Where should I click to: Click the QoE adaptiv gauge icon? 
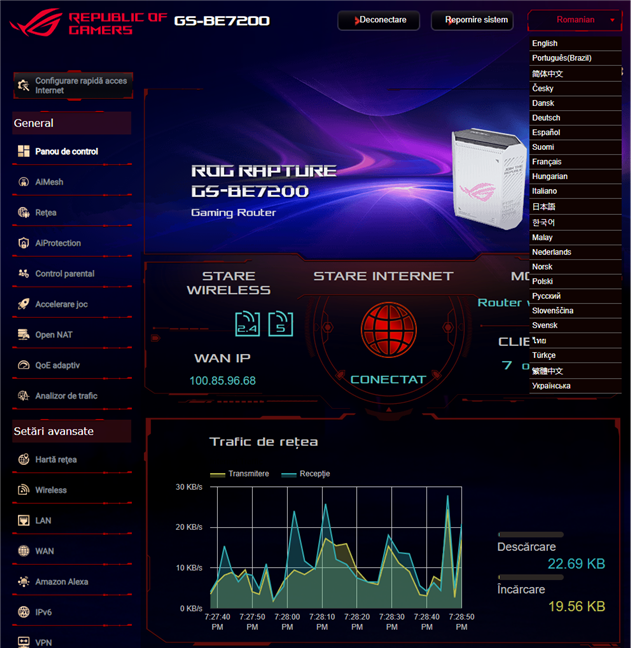tap(24, 365)
